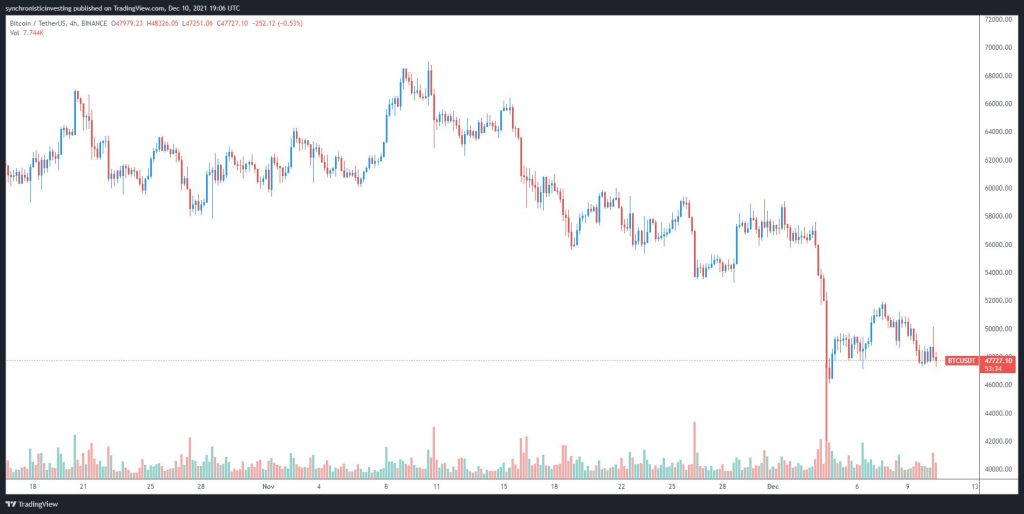Click the 40000.00 price axis label
The image size is (1024, 514).
coord(998,469)
